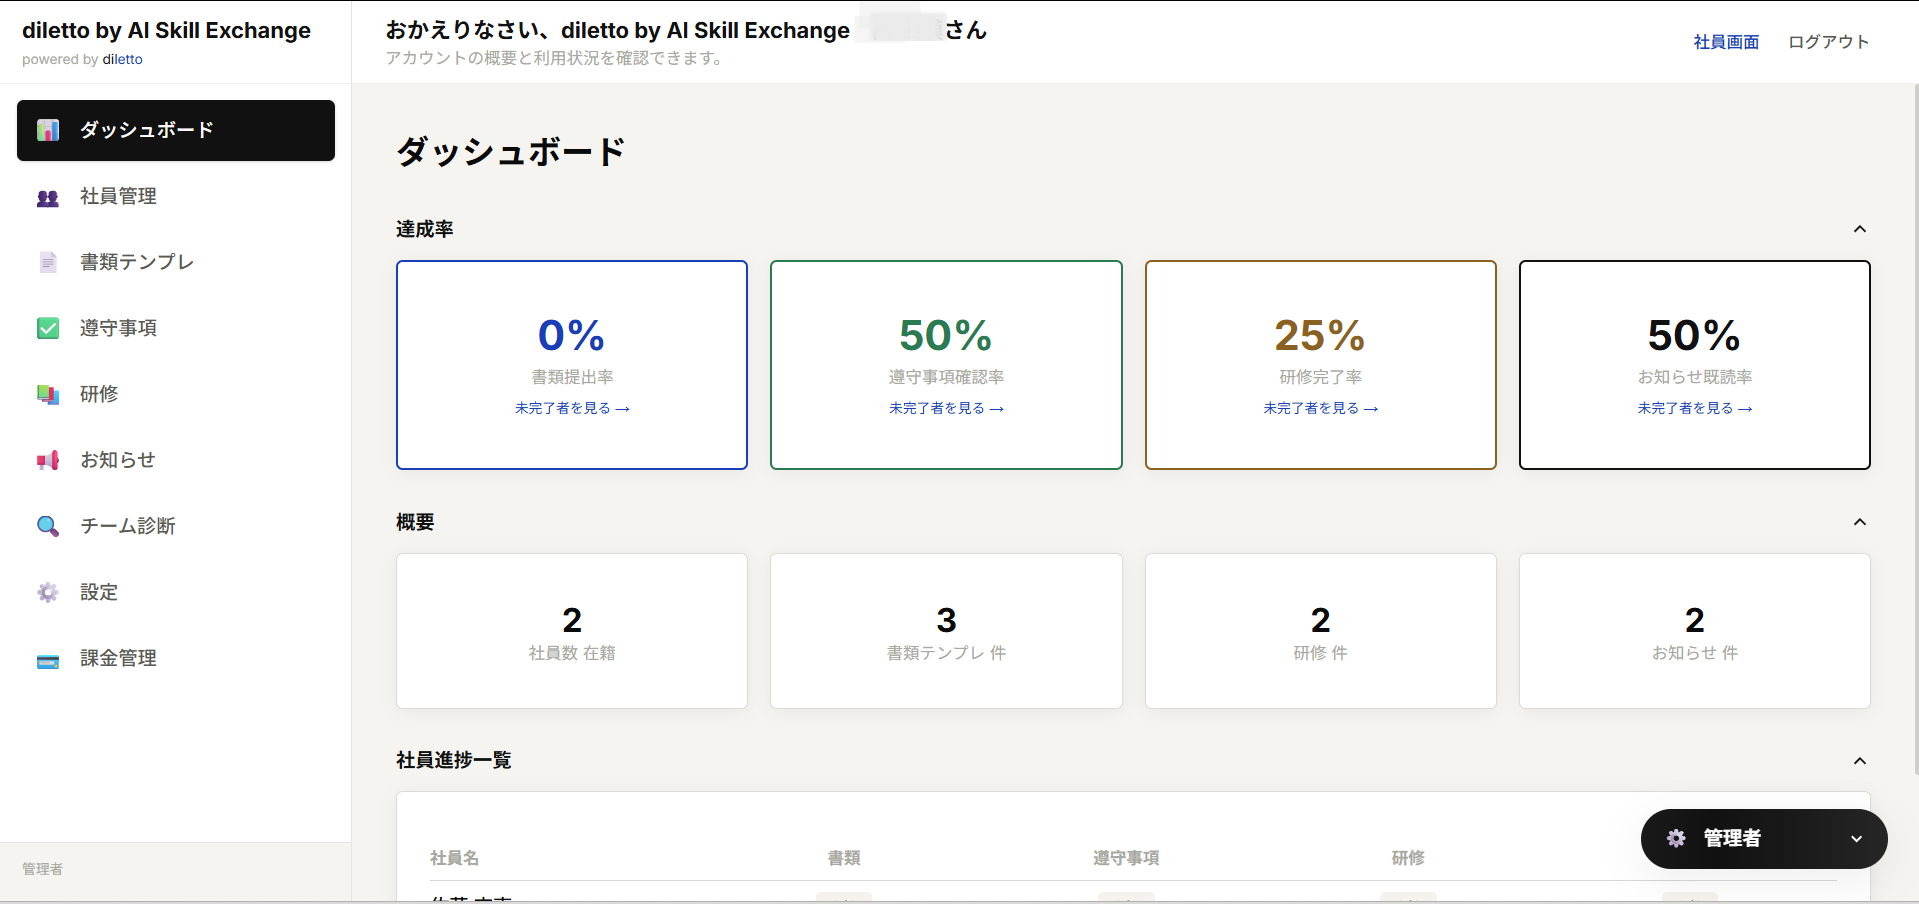The width and height of the screenshot is (1919, 904).
Task: Click the 社員数 在籍 summary card
Action: coord(572,631)
